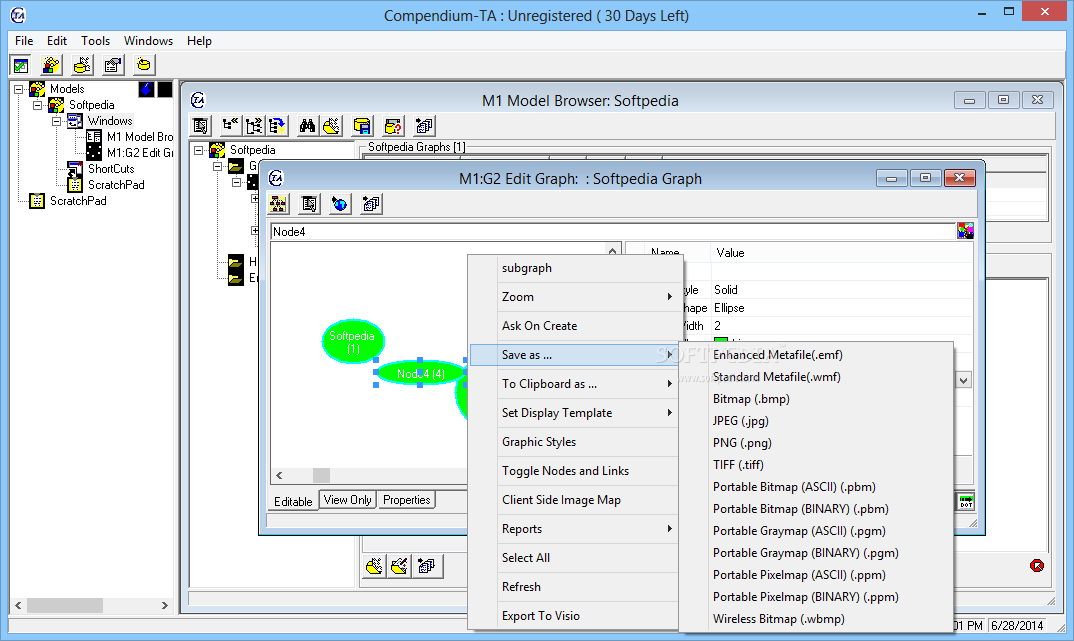Click the graph canvas scroll-left arrow
The width and height of the screenshot is (1074, 641).
(x=279, y=475)
